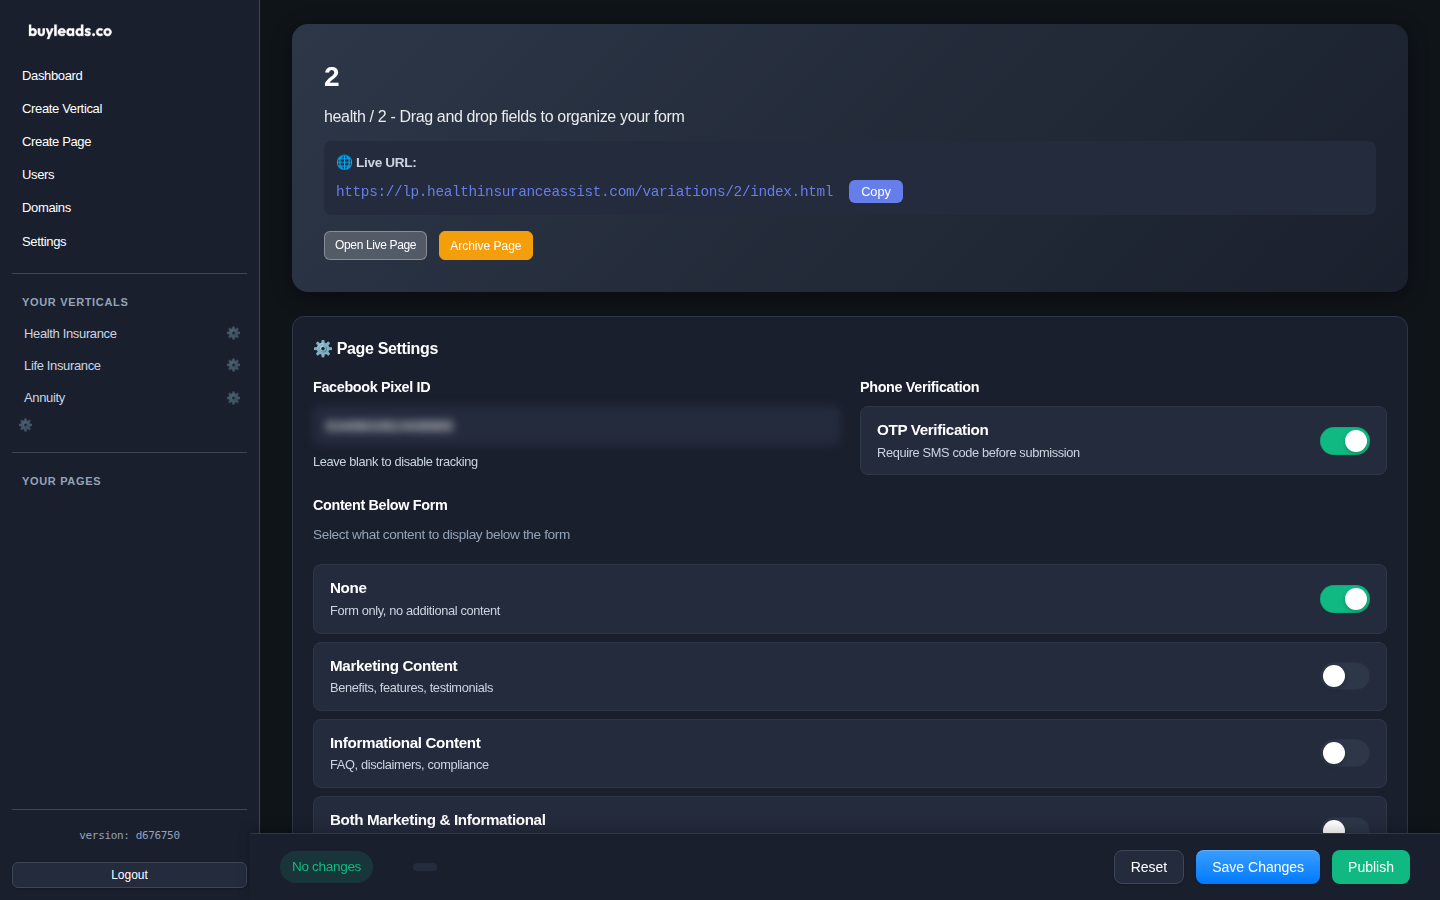This screenshot has width=1440, height=900.
Task: Disable the OTP Verification toggle
Action: click(x=1345, y=440)
